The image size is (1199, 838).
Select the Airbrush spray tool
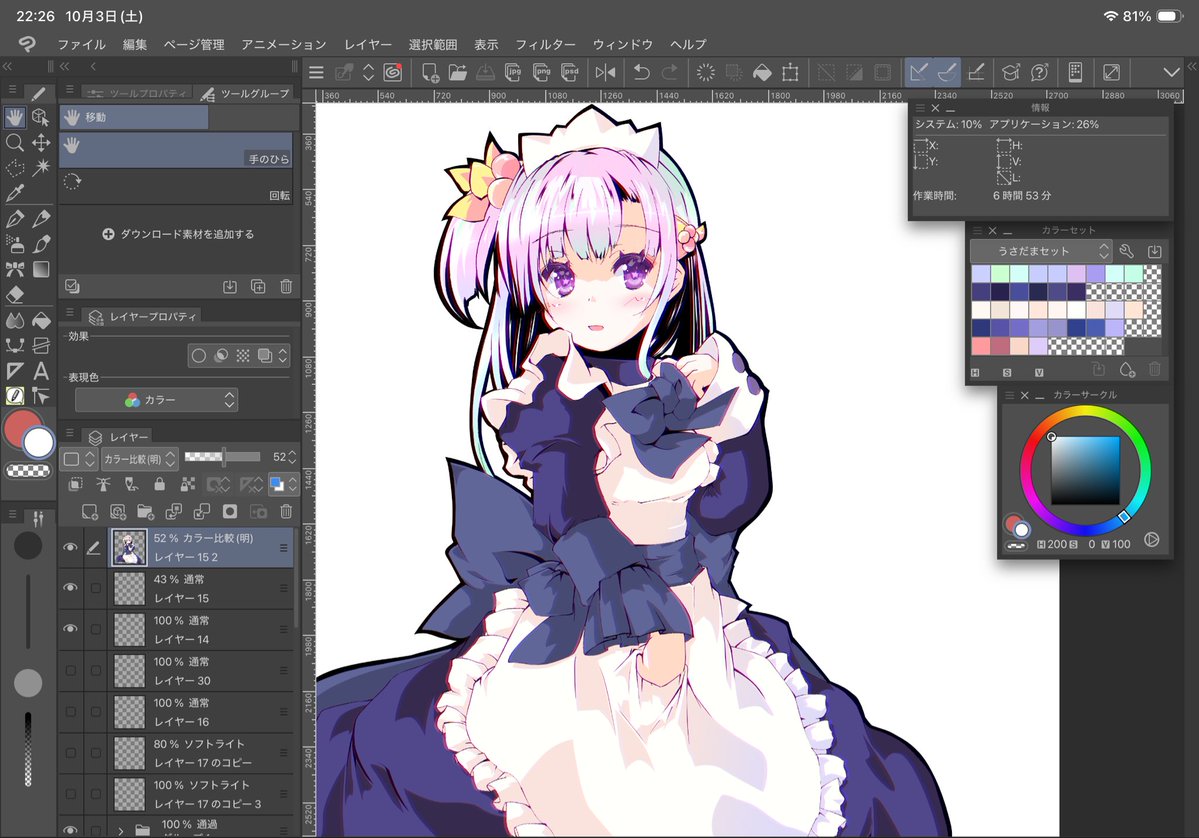pos(15,244)
